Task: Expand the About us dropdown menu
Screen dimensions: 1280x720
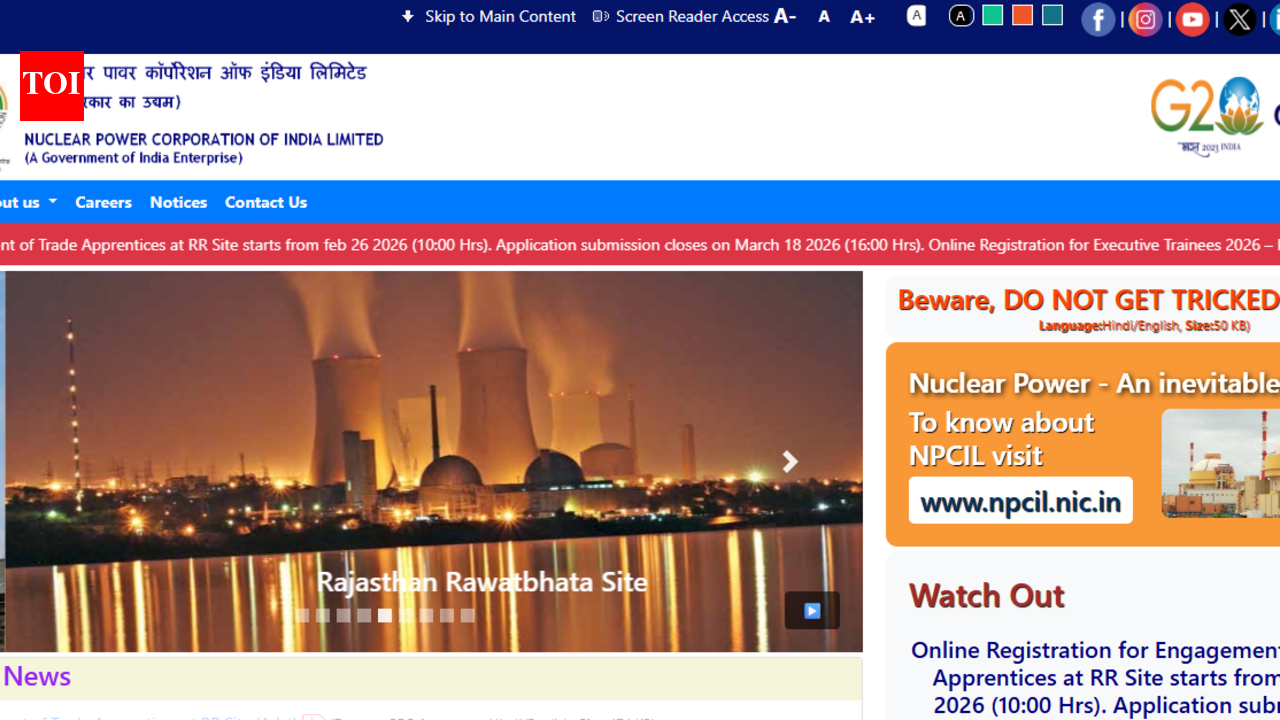Action: 28,202
